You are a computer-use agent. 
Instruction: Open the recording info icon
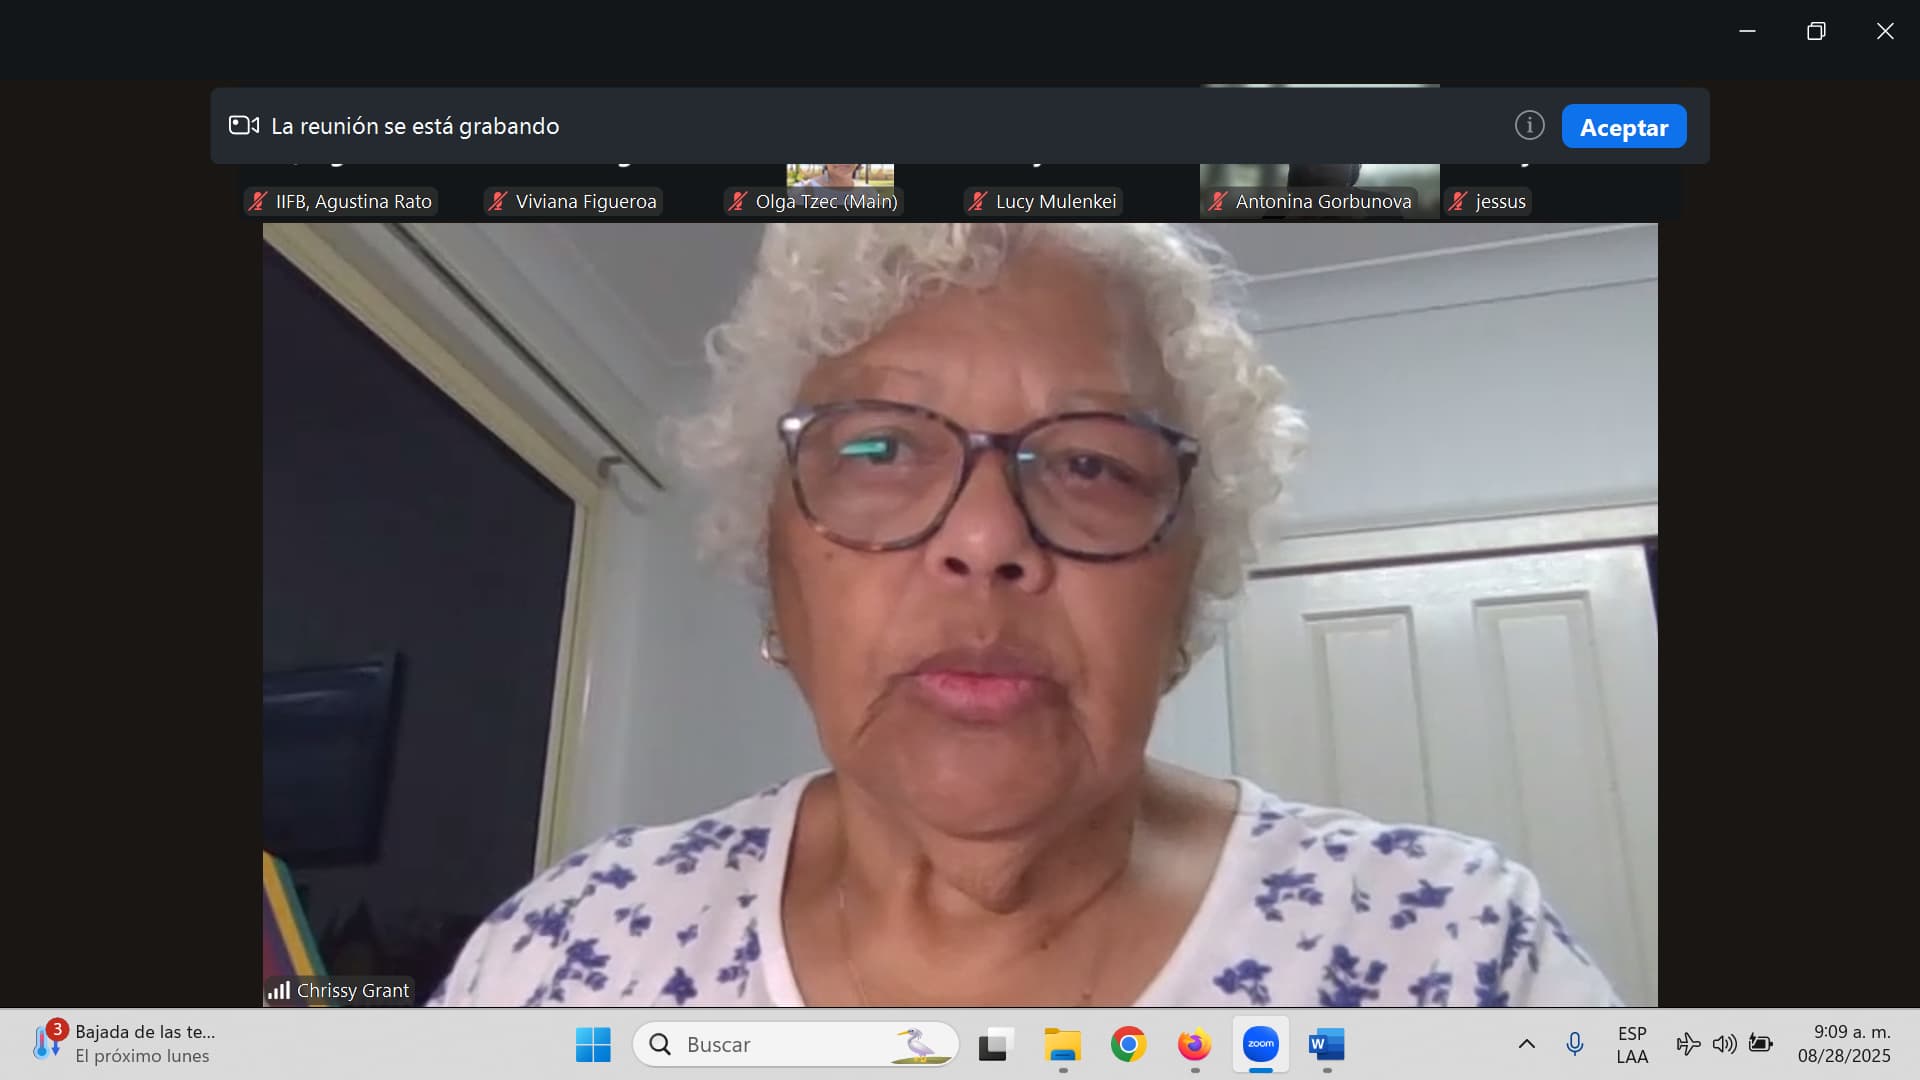(x=1529, y=126)
